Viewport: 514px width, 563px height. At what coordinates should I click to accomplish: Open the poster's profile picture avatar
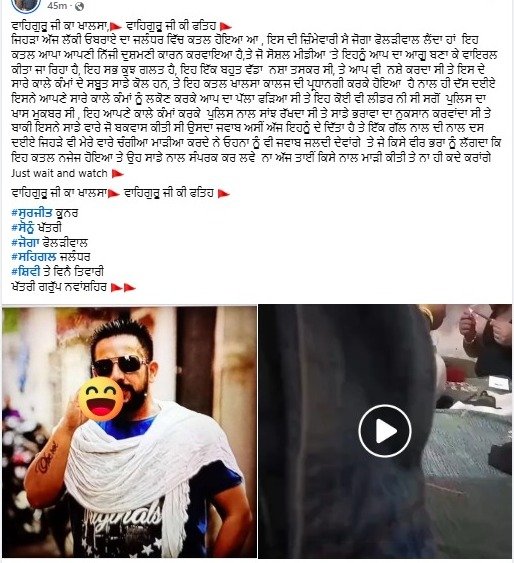point(25,5)
